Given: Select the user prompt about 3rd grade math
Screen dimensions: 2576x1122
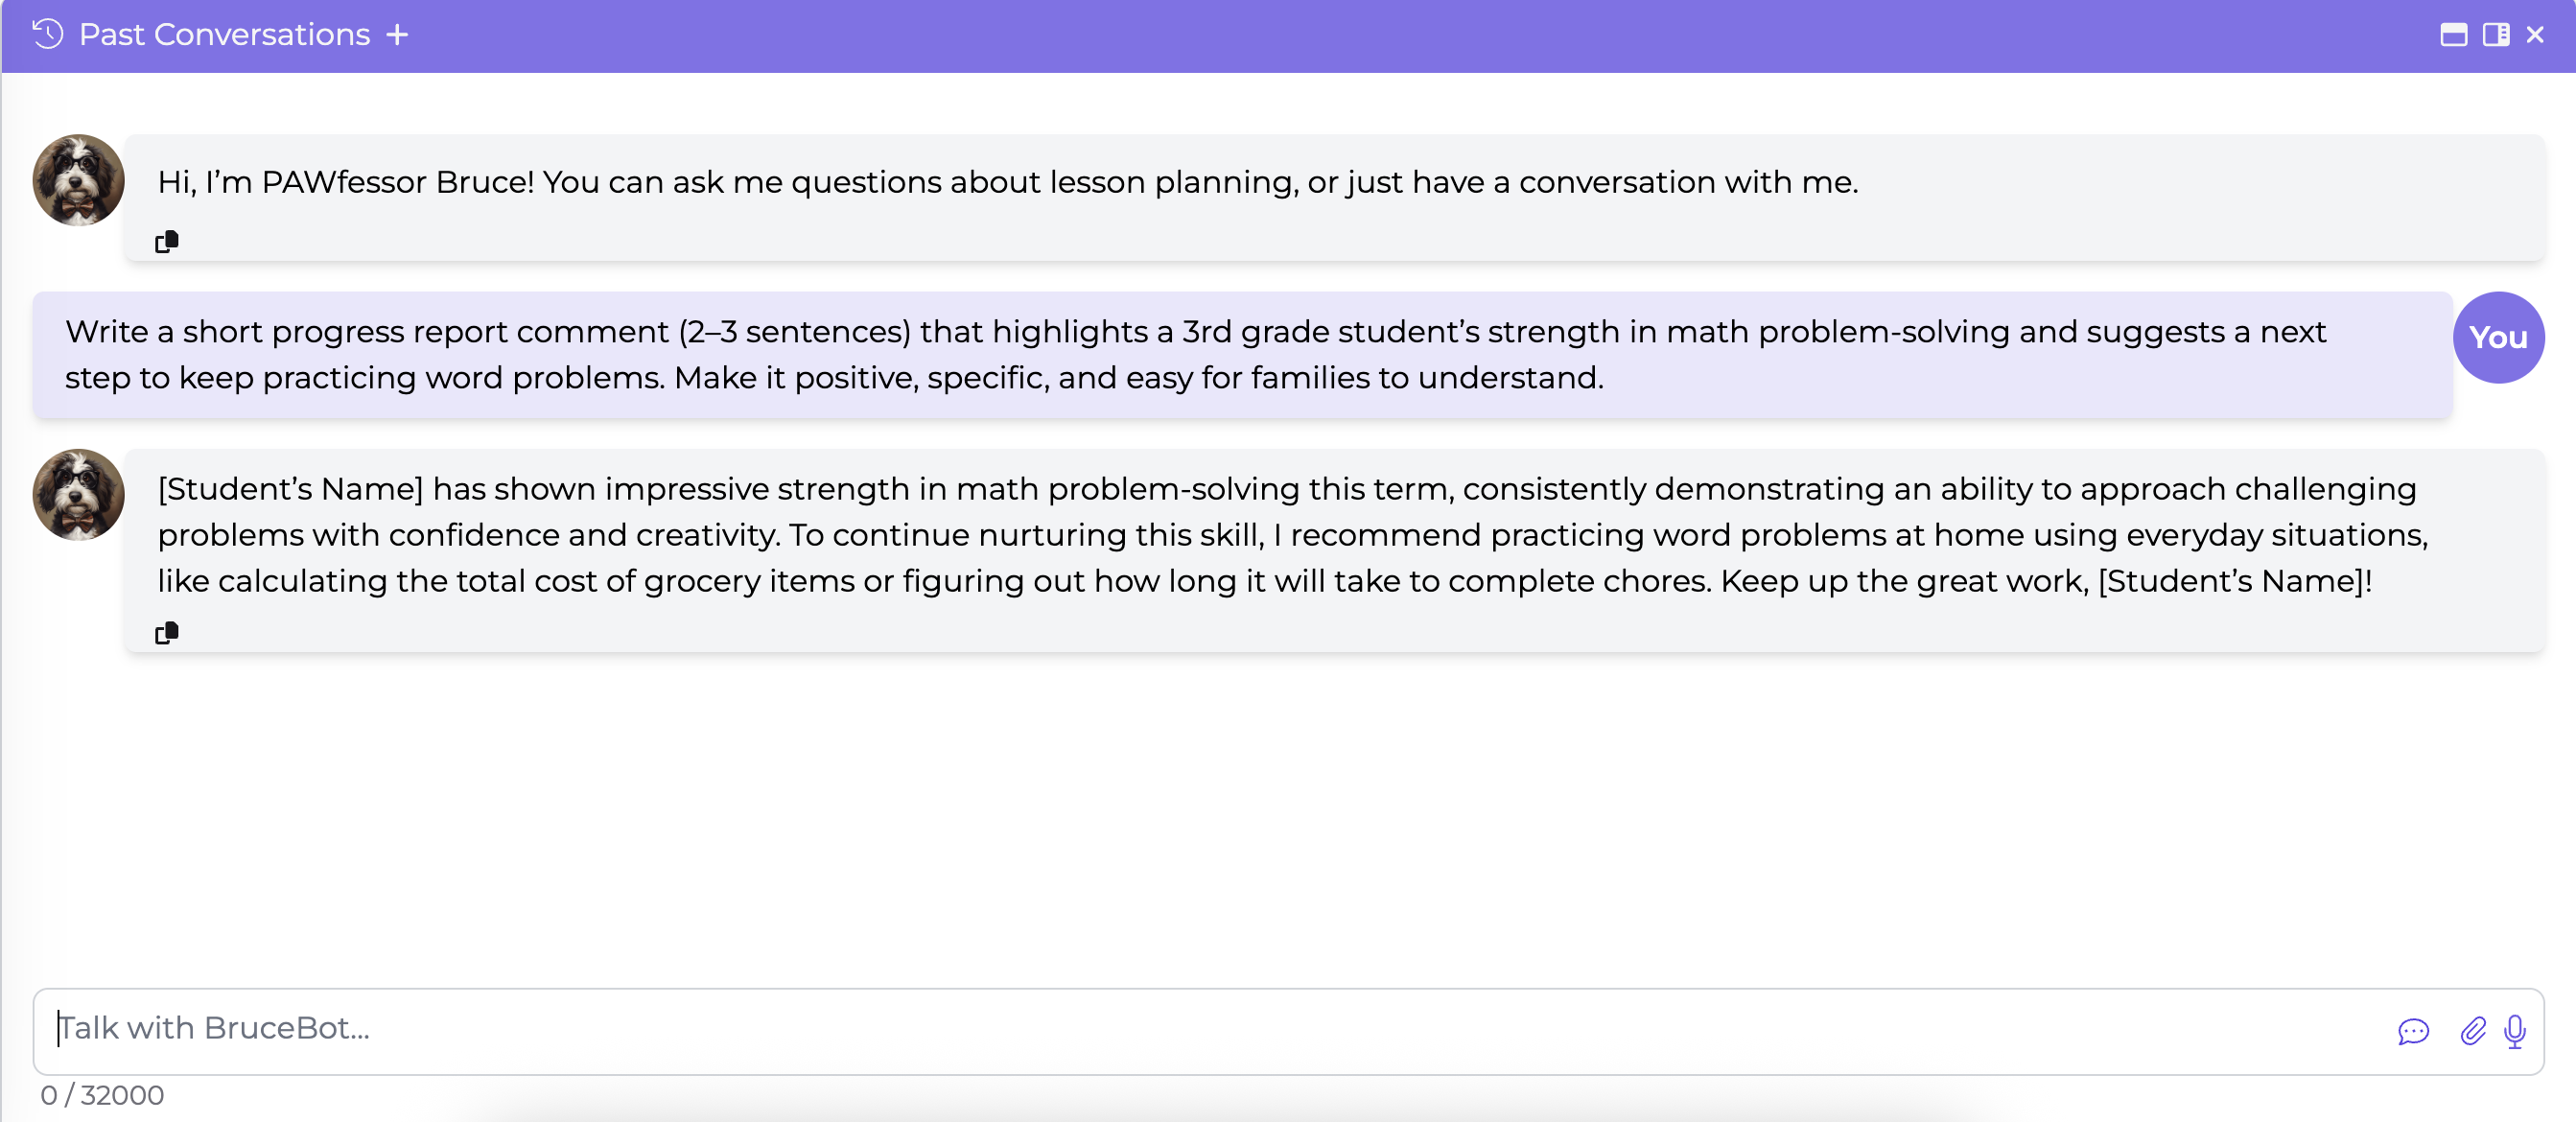Looking at the screenshot, I should [1195, 355].
